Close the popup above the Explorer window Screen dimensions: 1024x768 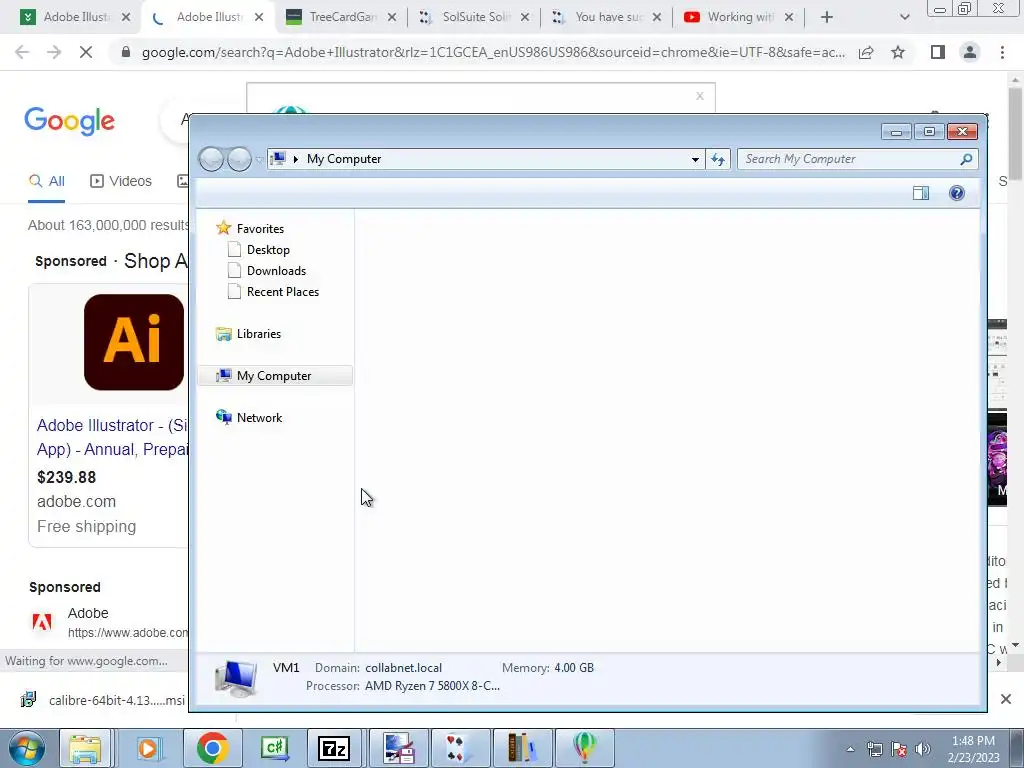pyautogui.click(x=699, y=96)
